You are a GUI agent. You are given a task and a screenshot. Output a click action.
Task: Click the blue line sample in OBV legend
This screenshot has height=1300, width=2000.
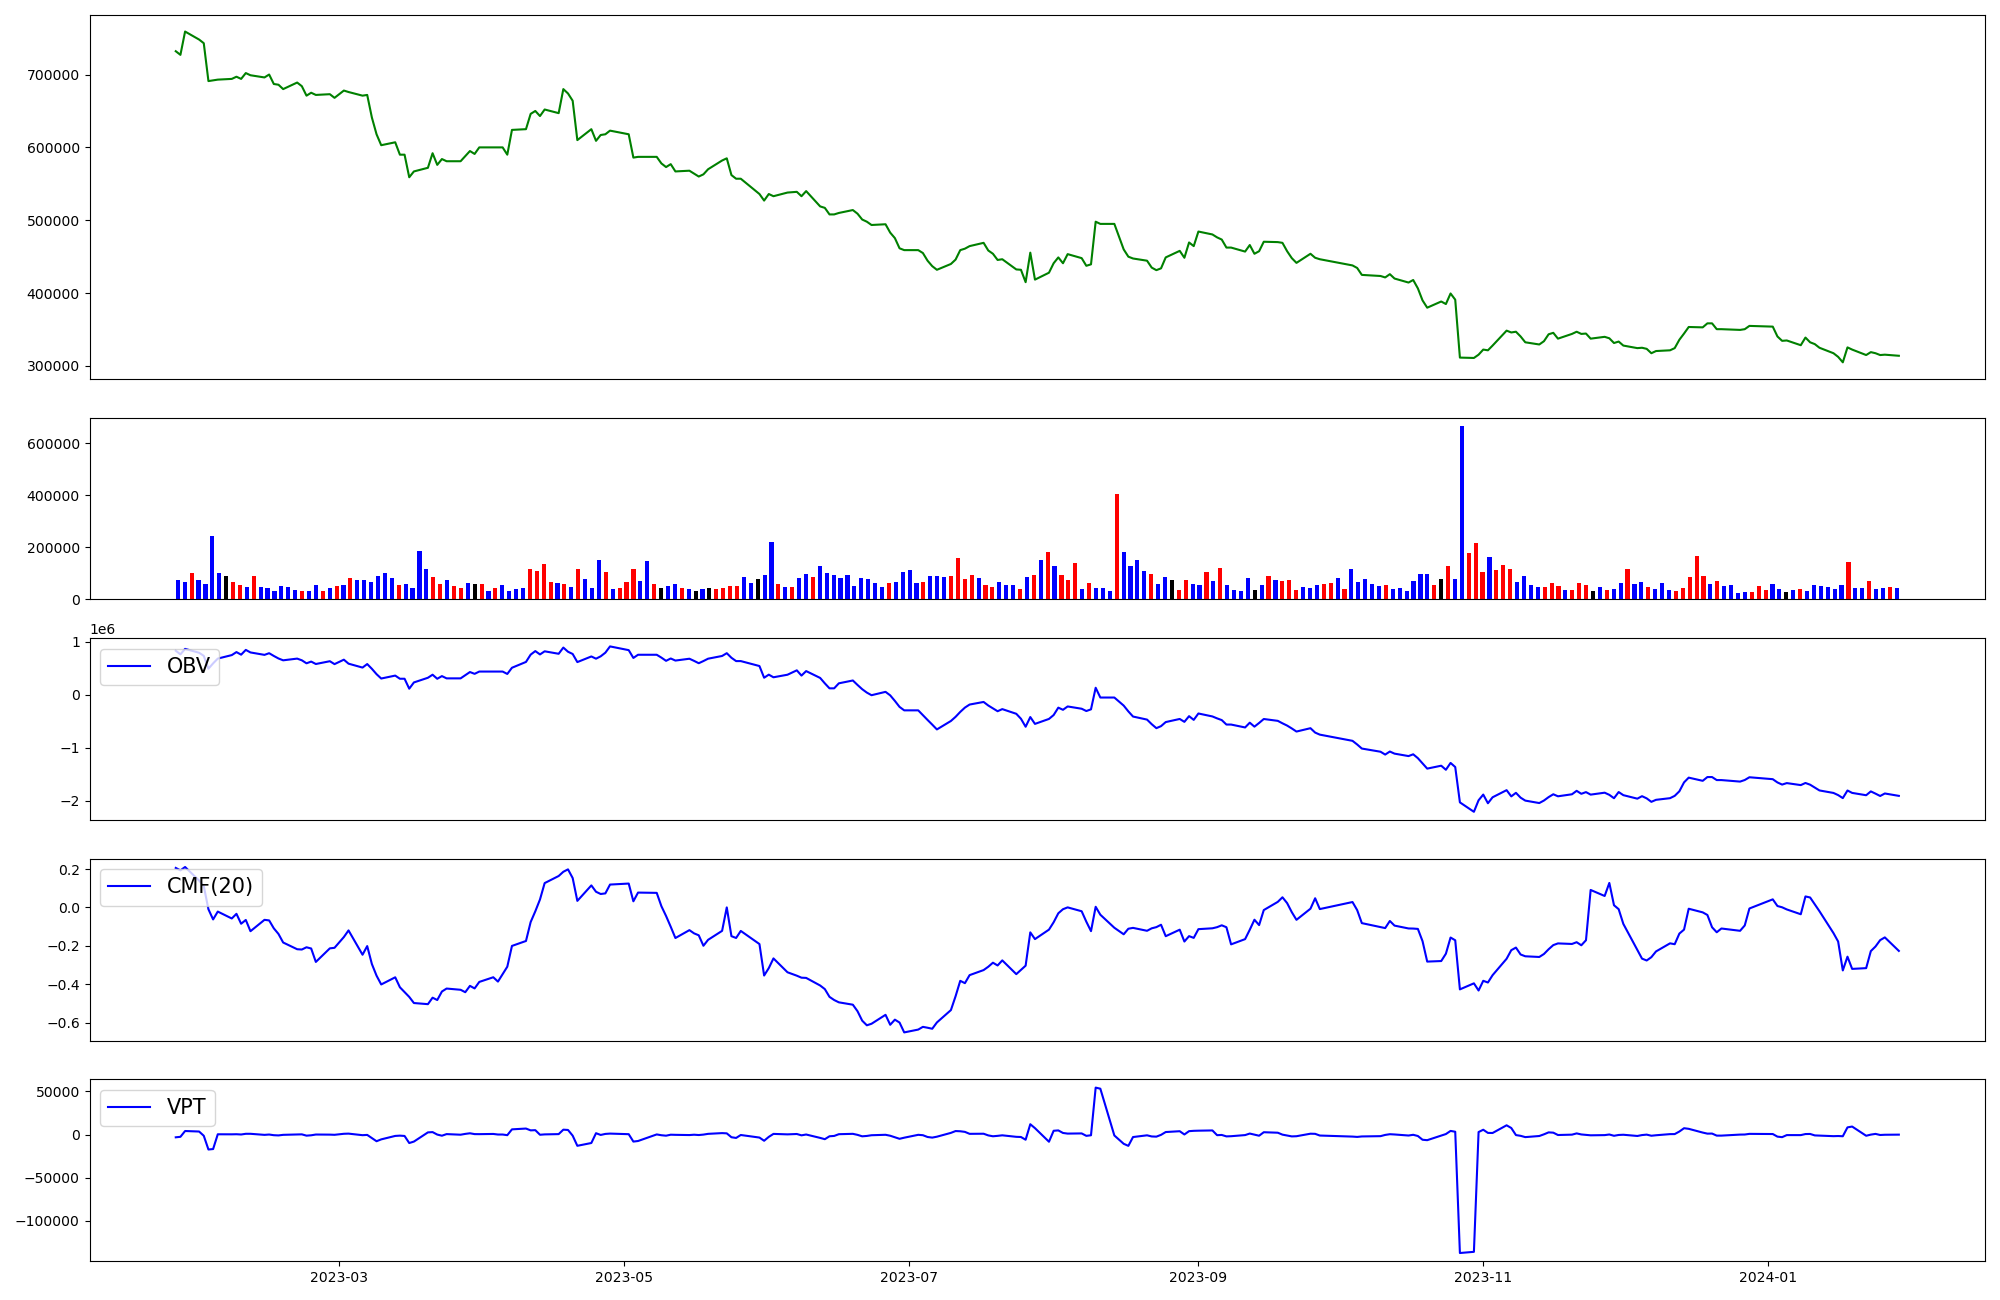click(x=129, y=666)
